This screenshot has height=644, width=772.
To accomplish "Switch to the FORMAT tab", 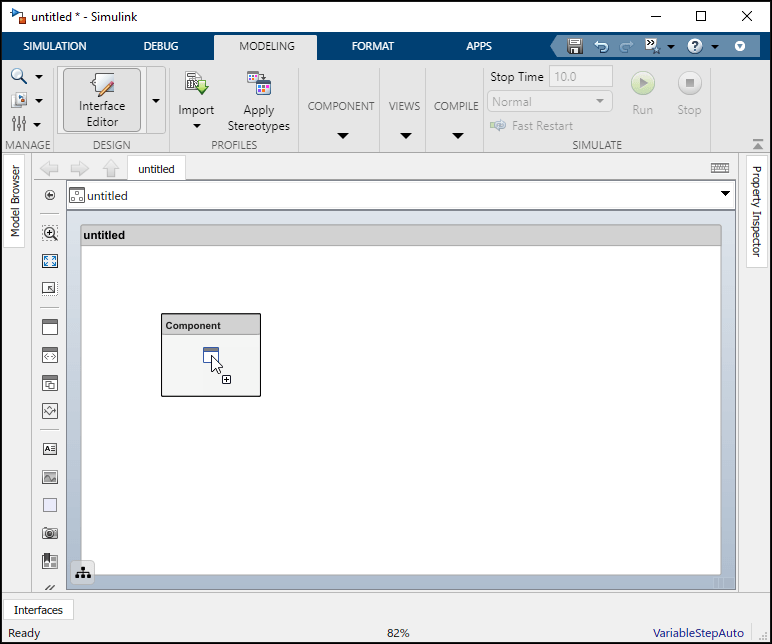I will coord(373,46).
